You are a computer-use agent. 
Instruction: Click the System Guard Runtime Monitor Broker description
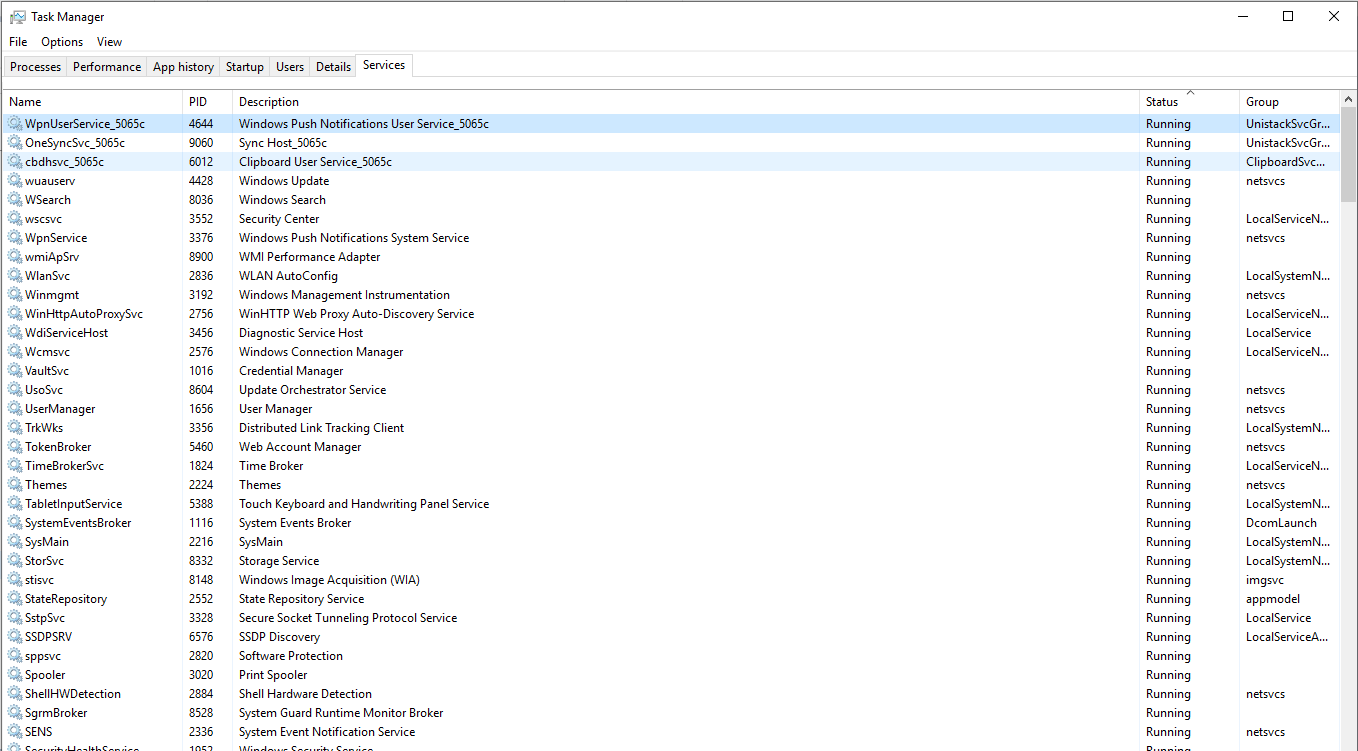pos(341,713)
